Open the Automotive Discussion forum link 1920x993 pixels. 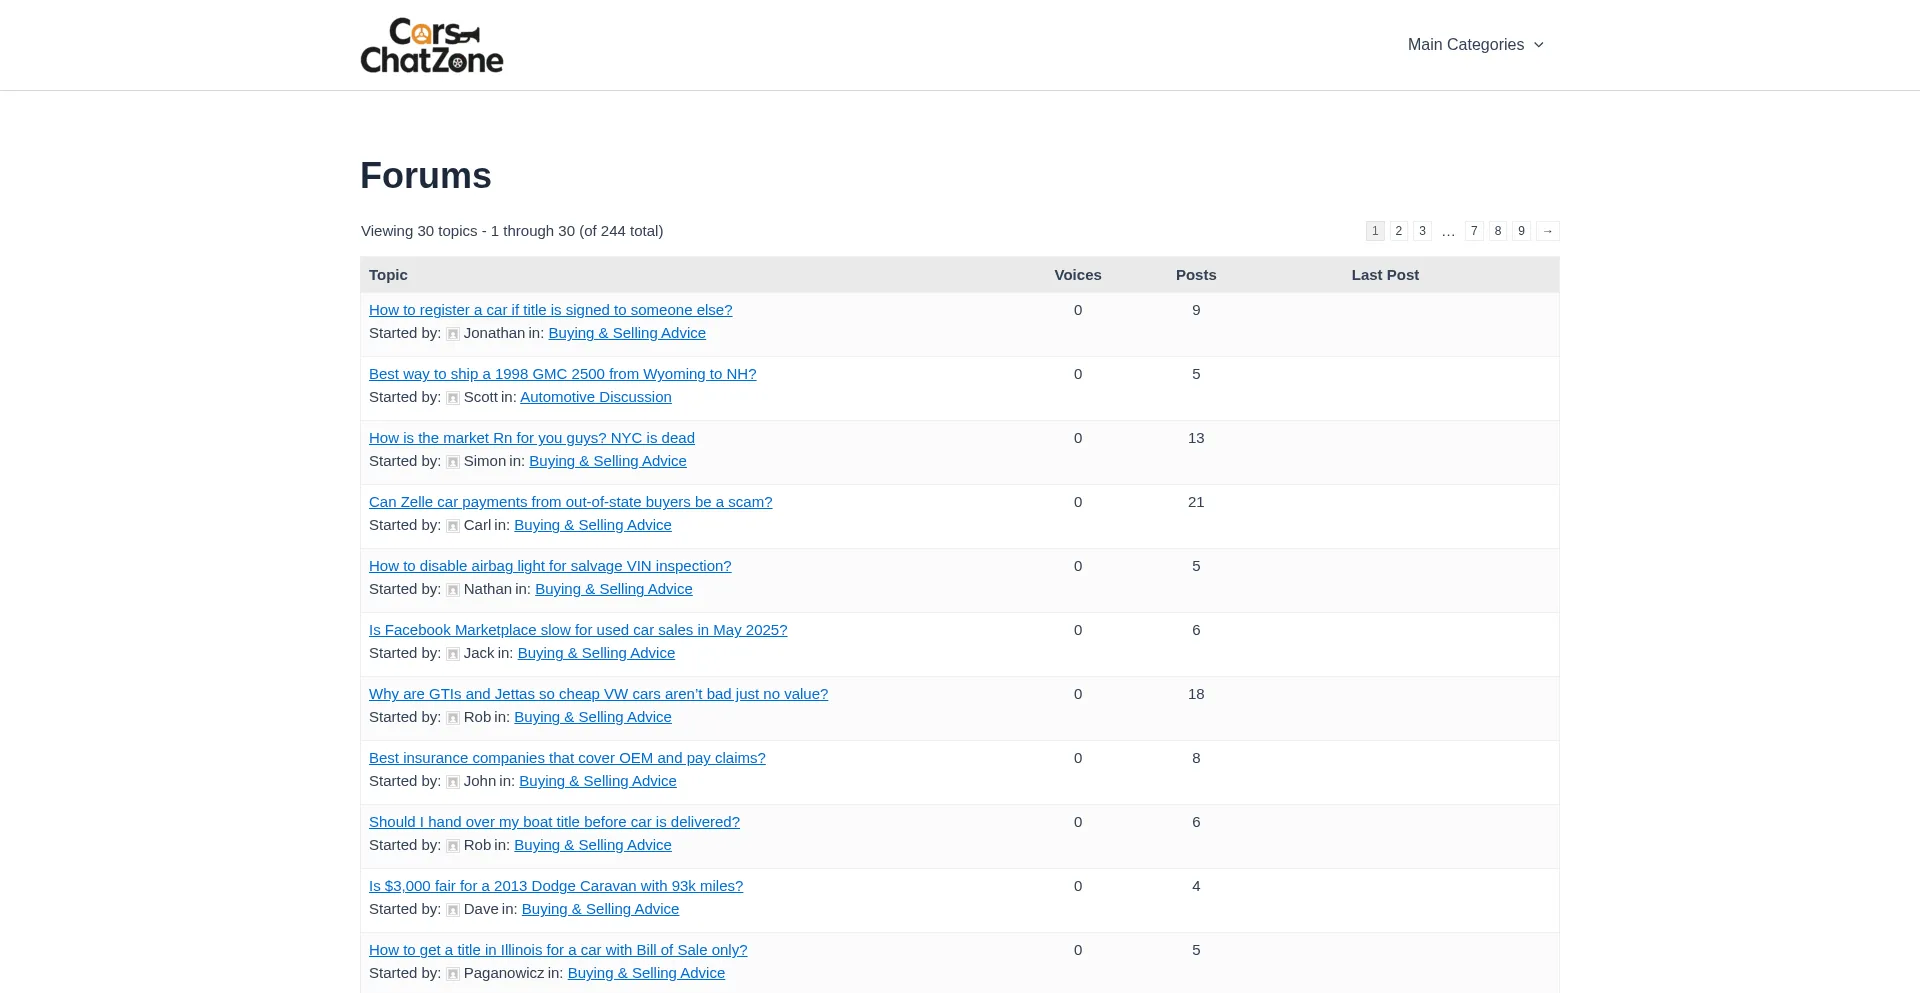point(595,397)
